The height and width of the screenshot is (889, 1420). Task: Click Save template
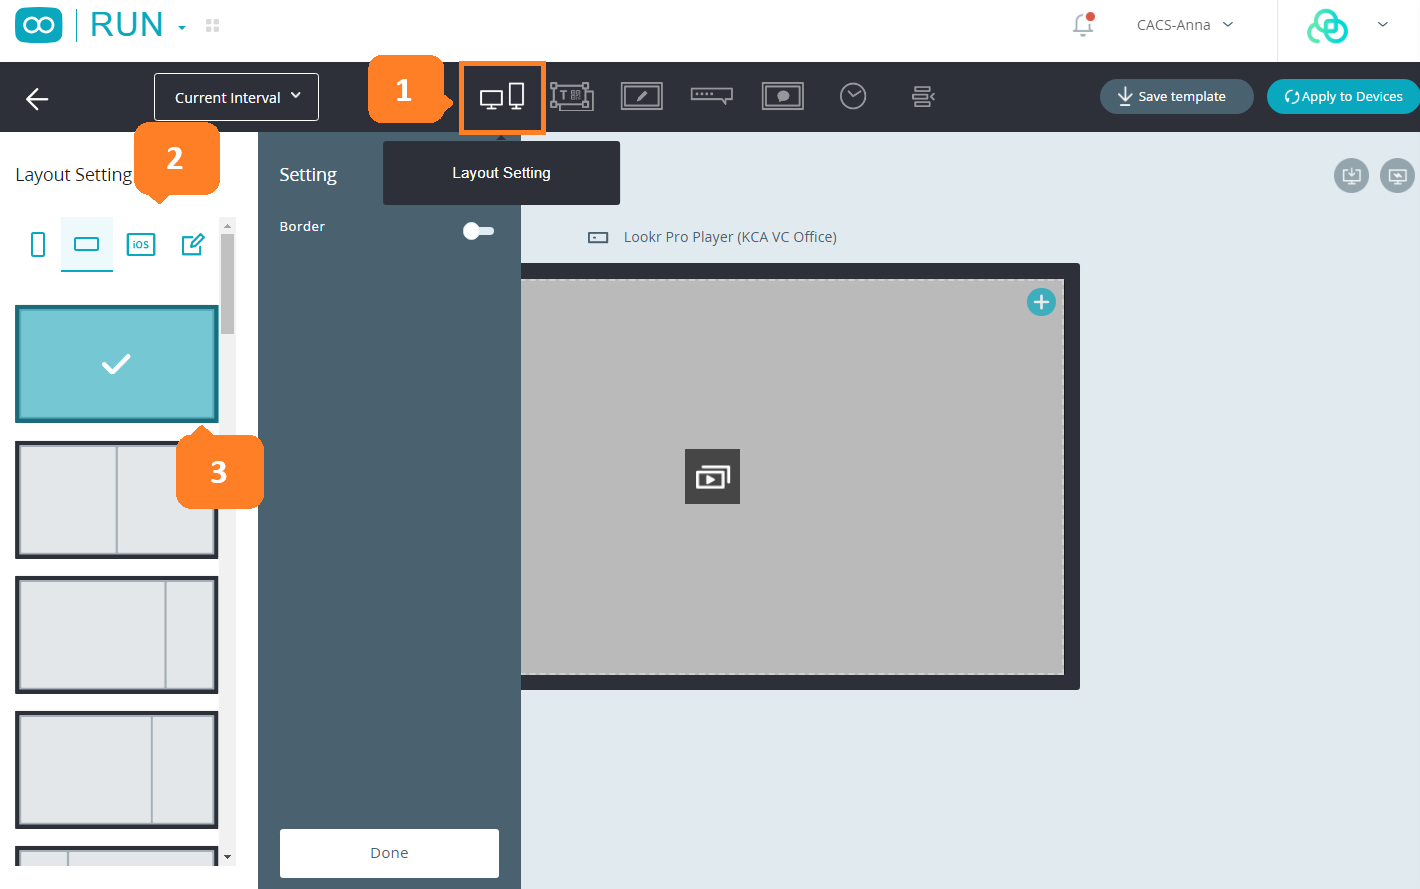coord(1177,97)
